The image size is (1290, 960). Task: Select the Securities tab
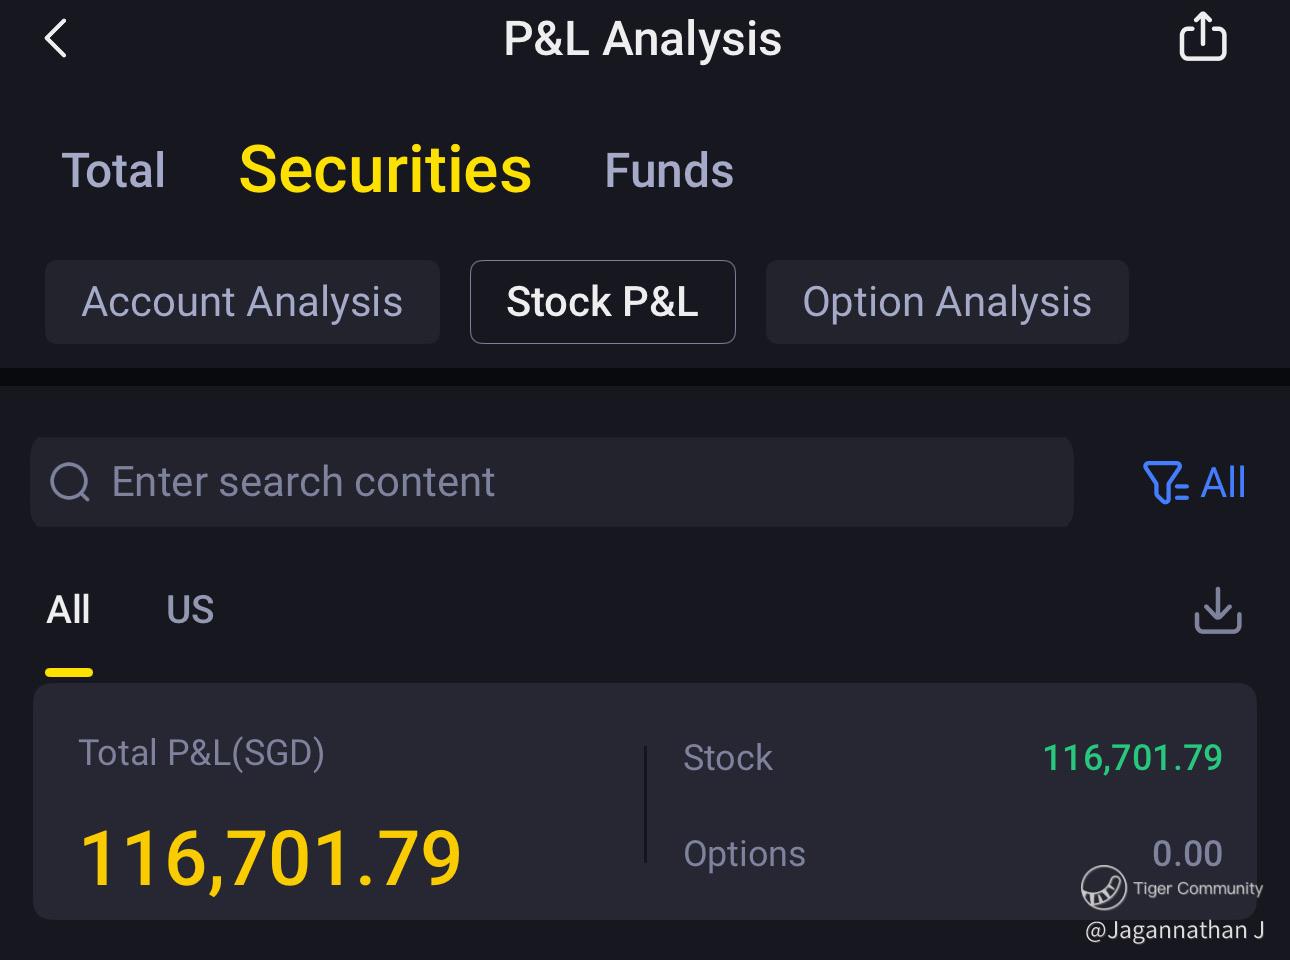click(x=385, y=169)
